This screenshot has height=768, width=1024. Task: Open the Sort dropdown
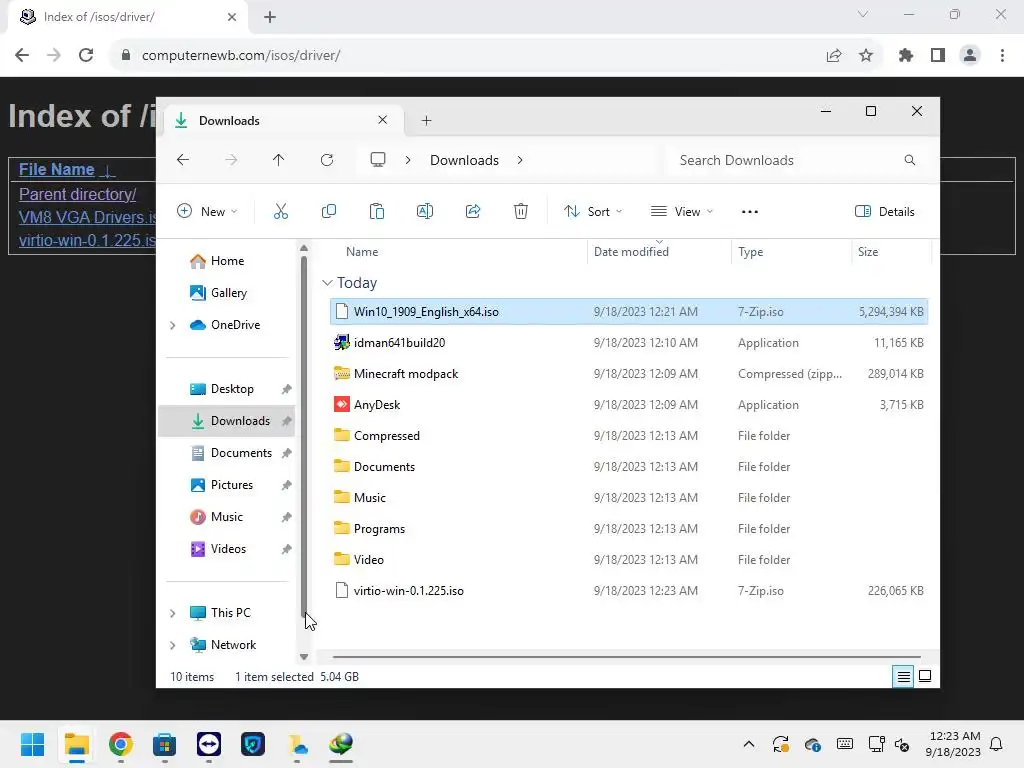coord(593,212)
